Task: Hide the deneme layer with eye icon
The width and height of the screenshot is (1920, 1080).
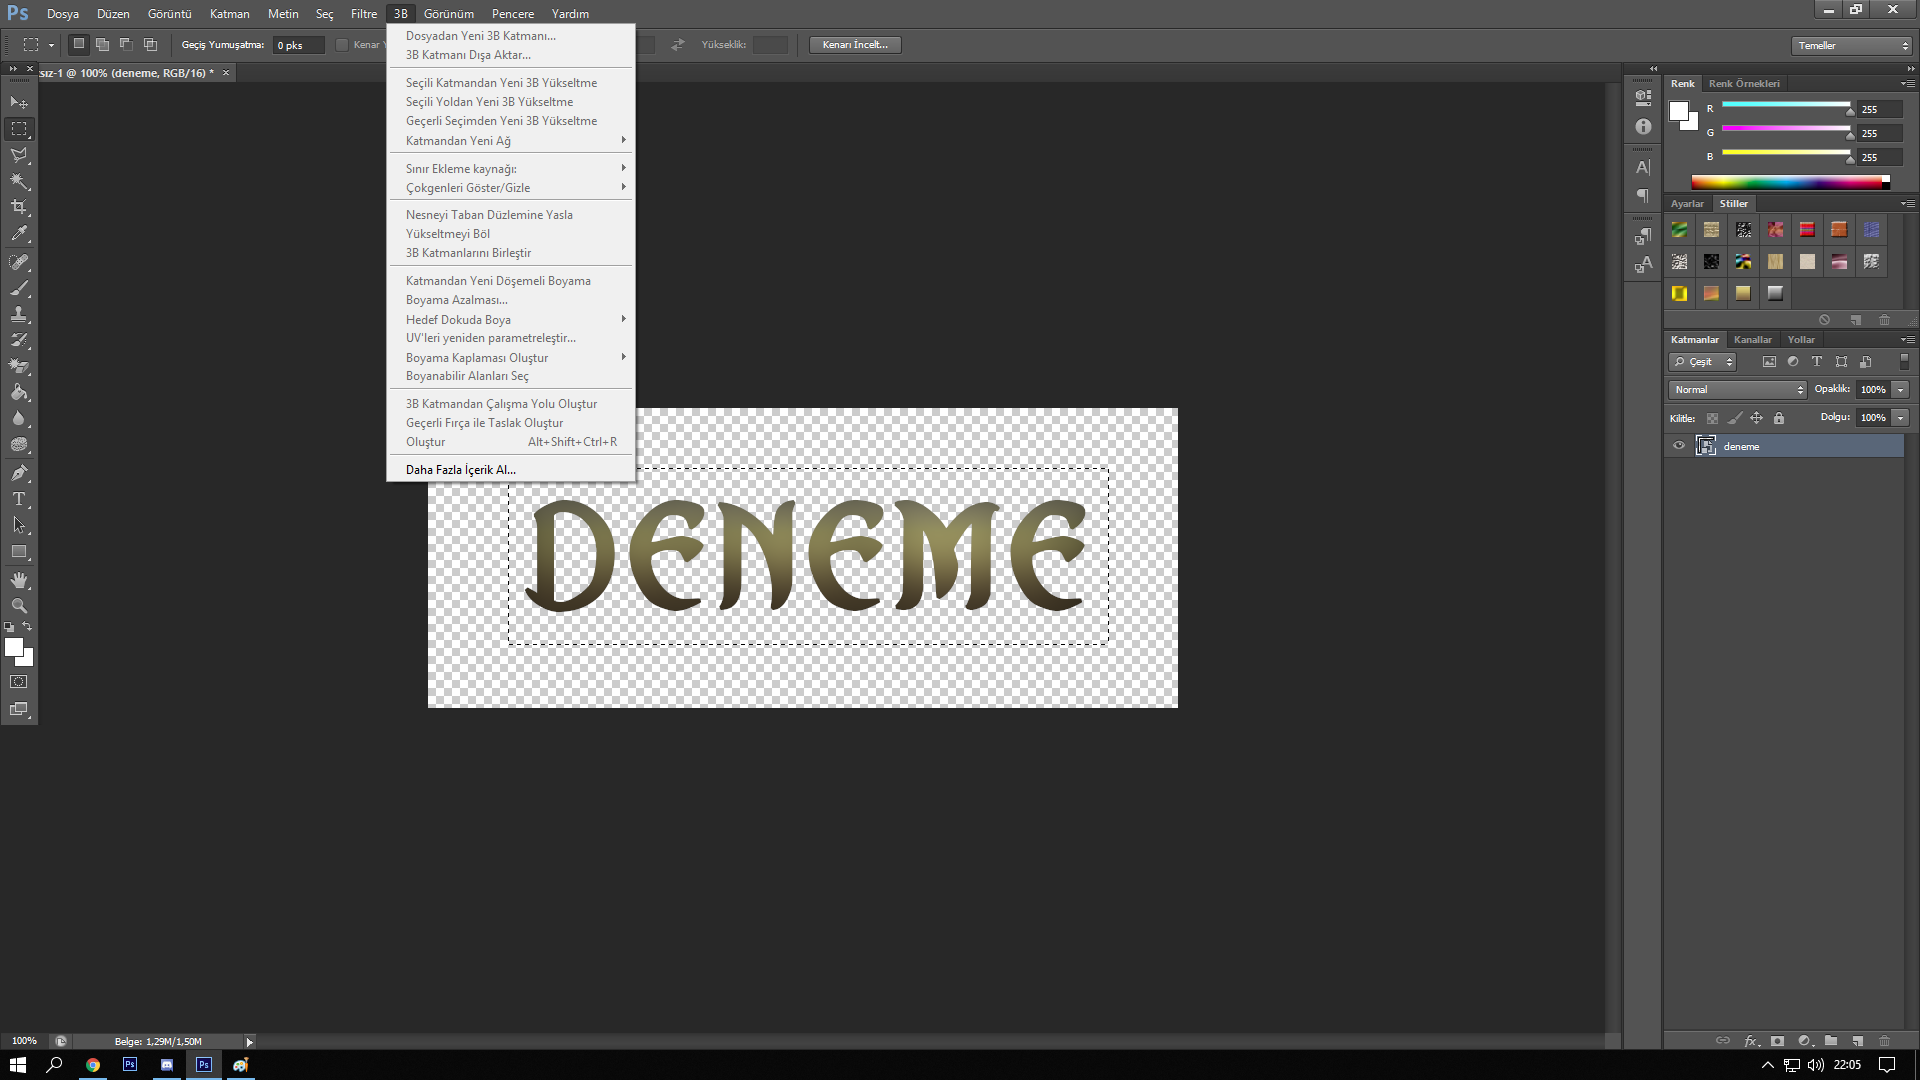Action: tap(1679, 446)
